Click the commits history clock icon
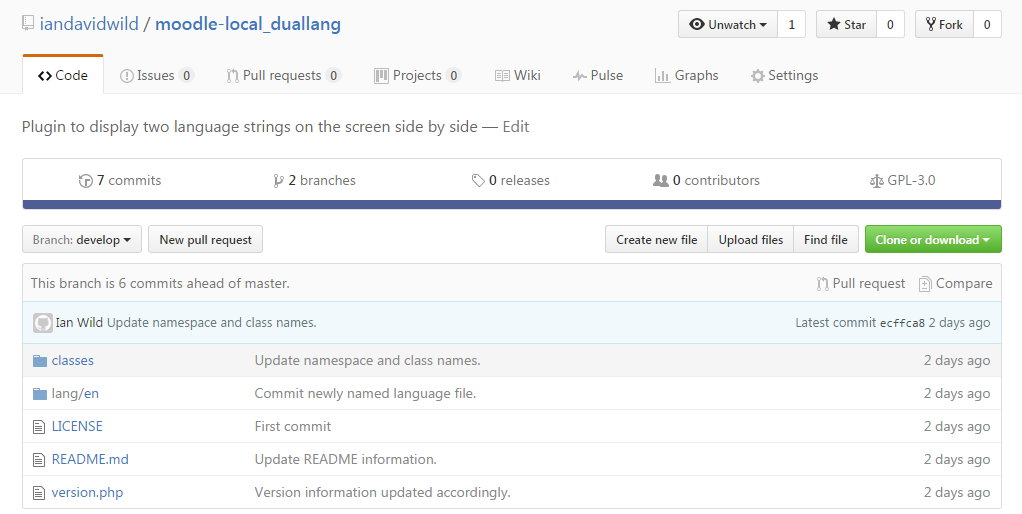This screenshot has width=1022, height=514. pos(85,181)
